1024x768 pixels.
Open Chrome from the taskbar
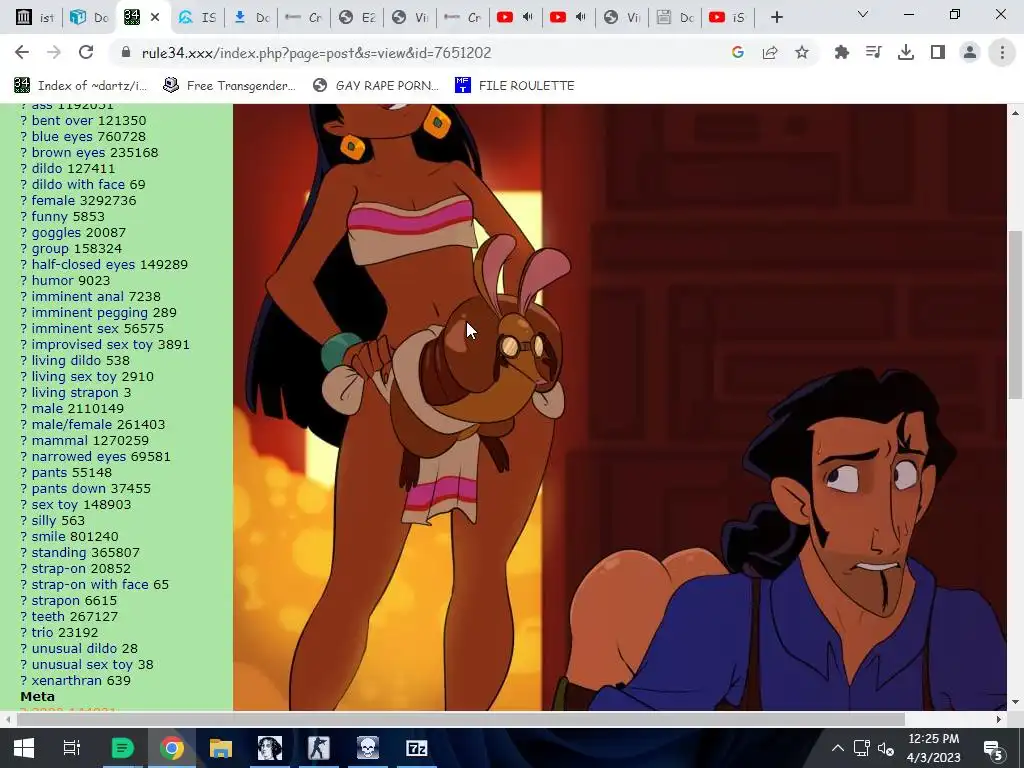click(171, 748)
